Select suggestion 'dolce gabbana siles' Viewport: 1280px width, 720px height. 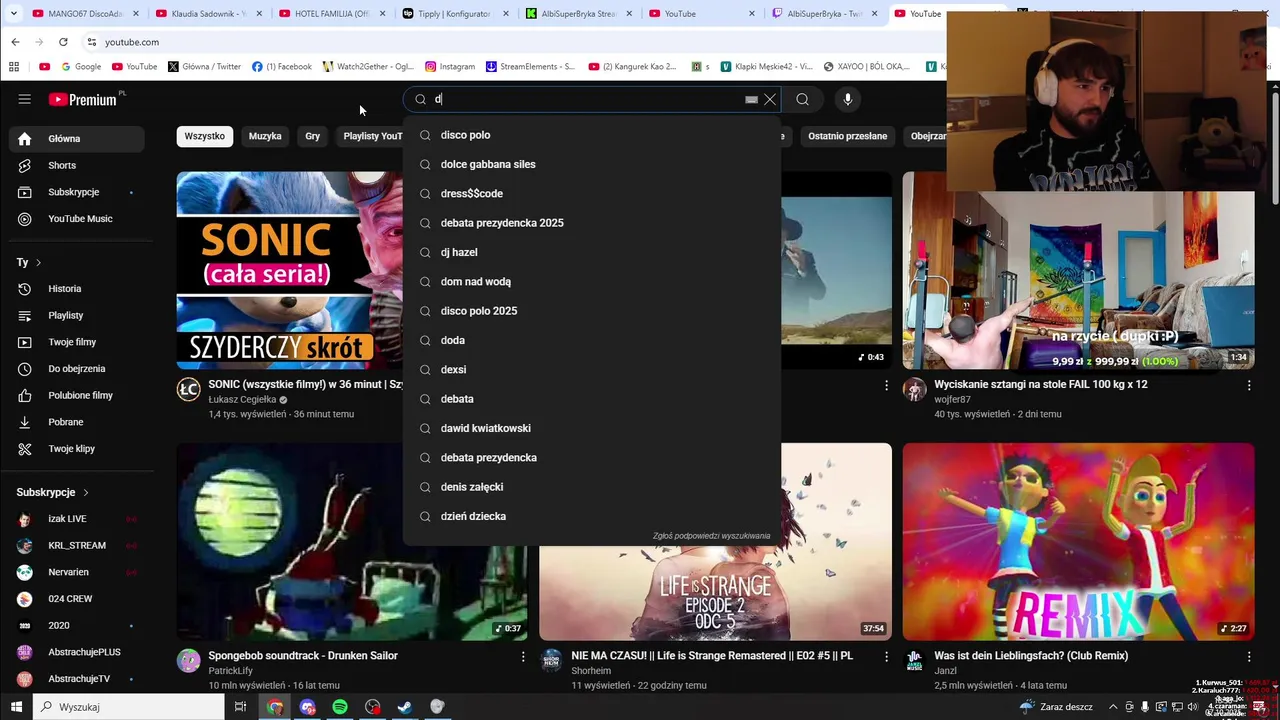[x=592, y=164]
